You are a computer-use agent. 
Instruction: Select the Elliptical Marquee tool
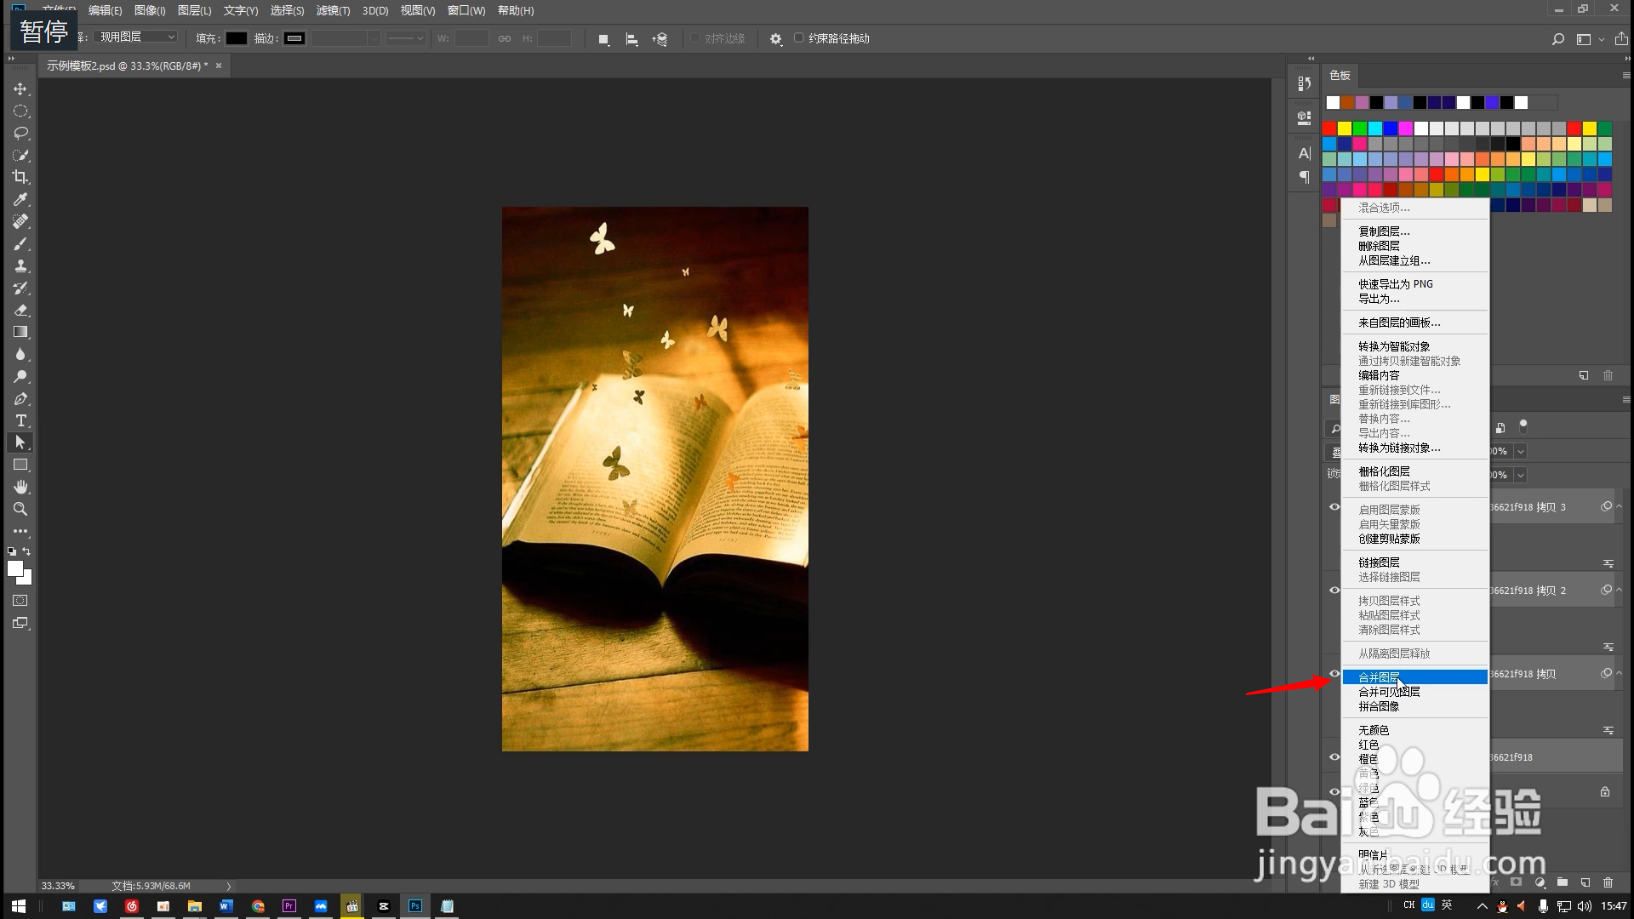pyautogui.click(x=20, y=111)
